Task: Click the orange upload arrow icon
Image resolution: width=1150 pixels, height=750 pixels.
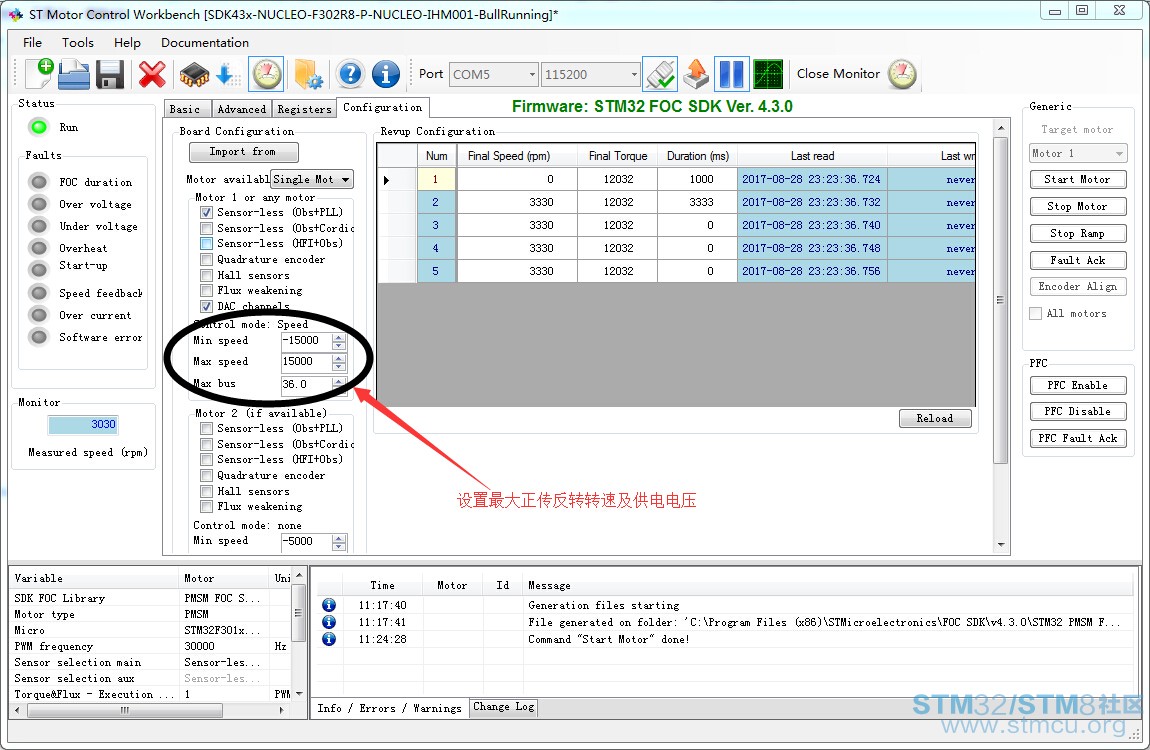Action: pos(696,74)
